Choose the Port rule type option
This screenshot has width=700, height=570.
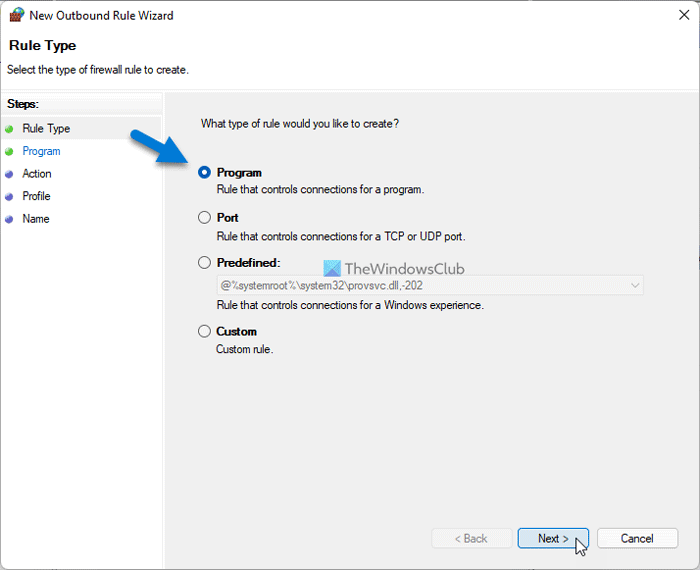tap(205, 217)
